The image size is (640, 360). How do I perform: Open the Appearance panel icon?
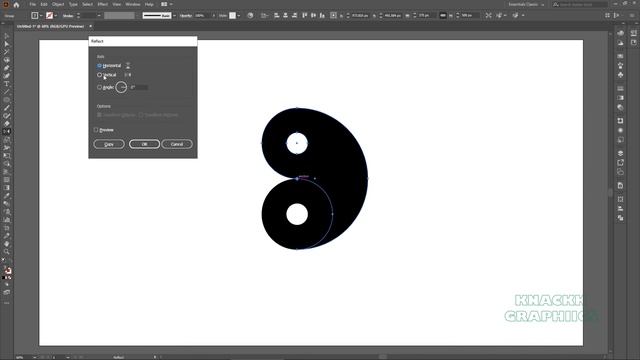point(620,131)
